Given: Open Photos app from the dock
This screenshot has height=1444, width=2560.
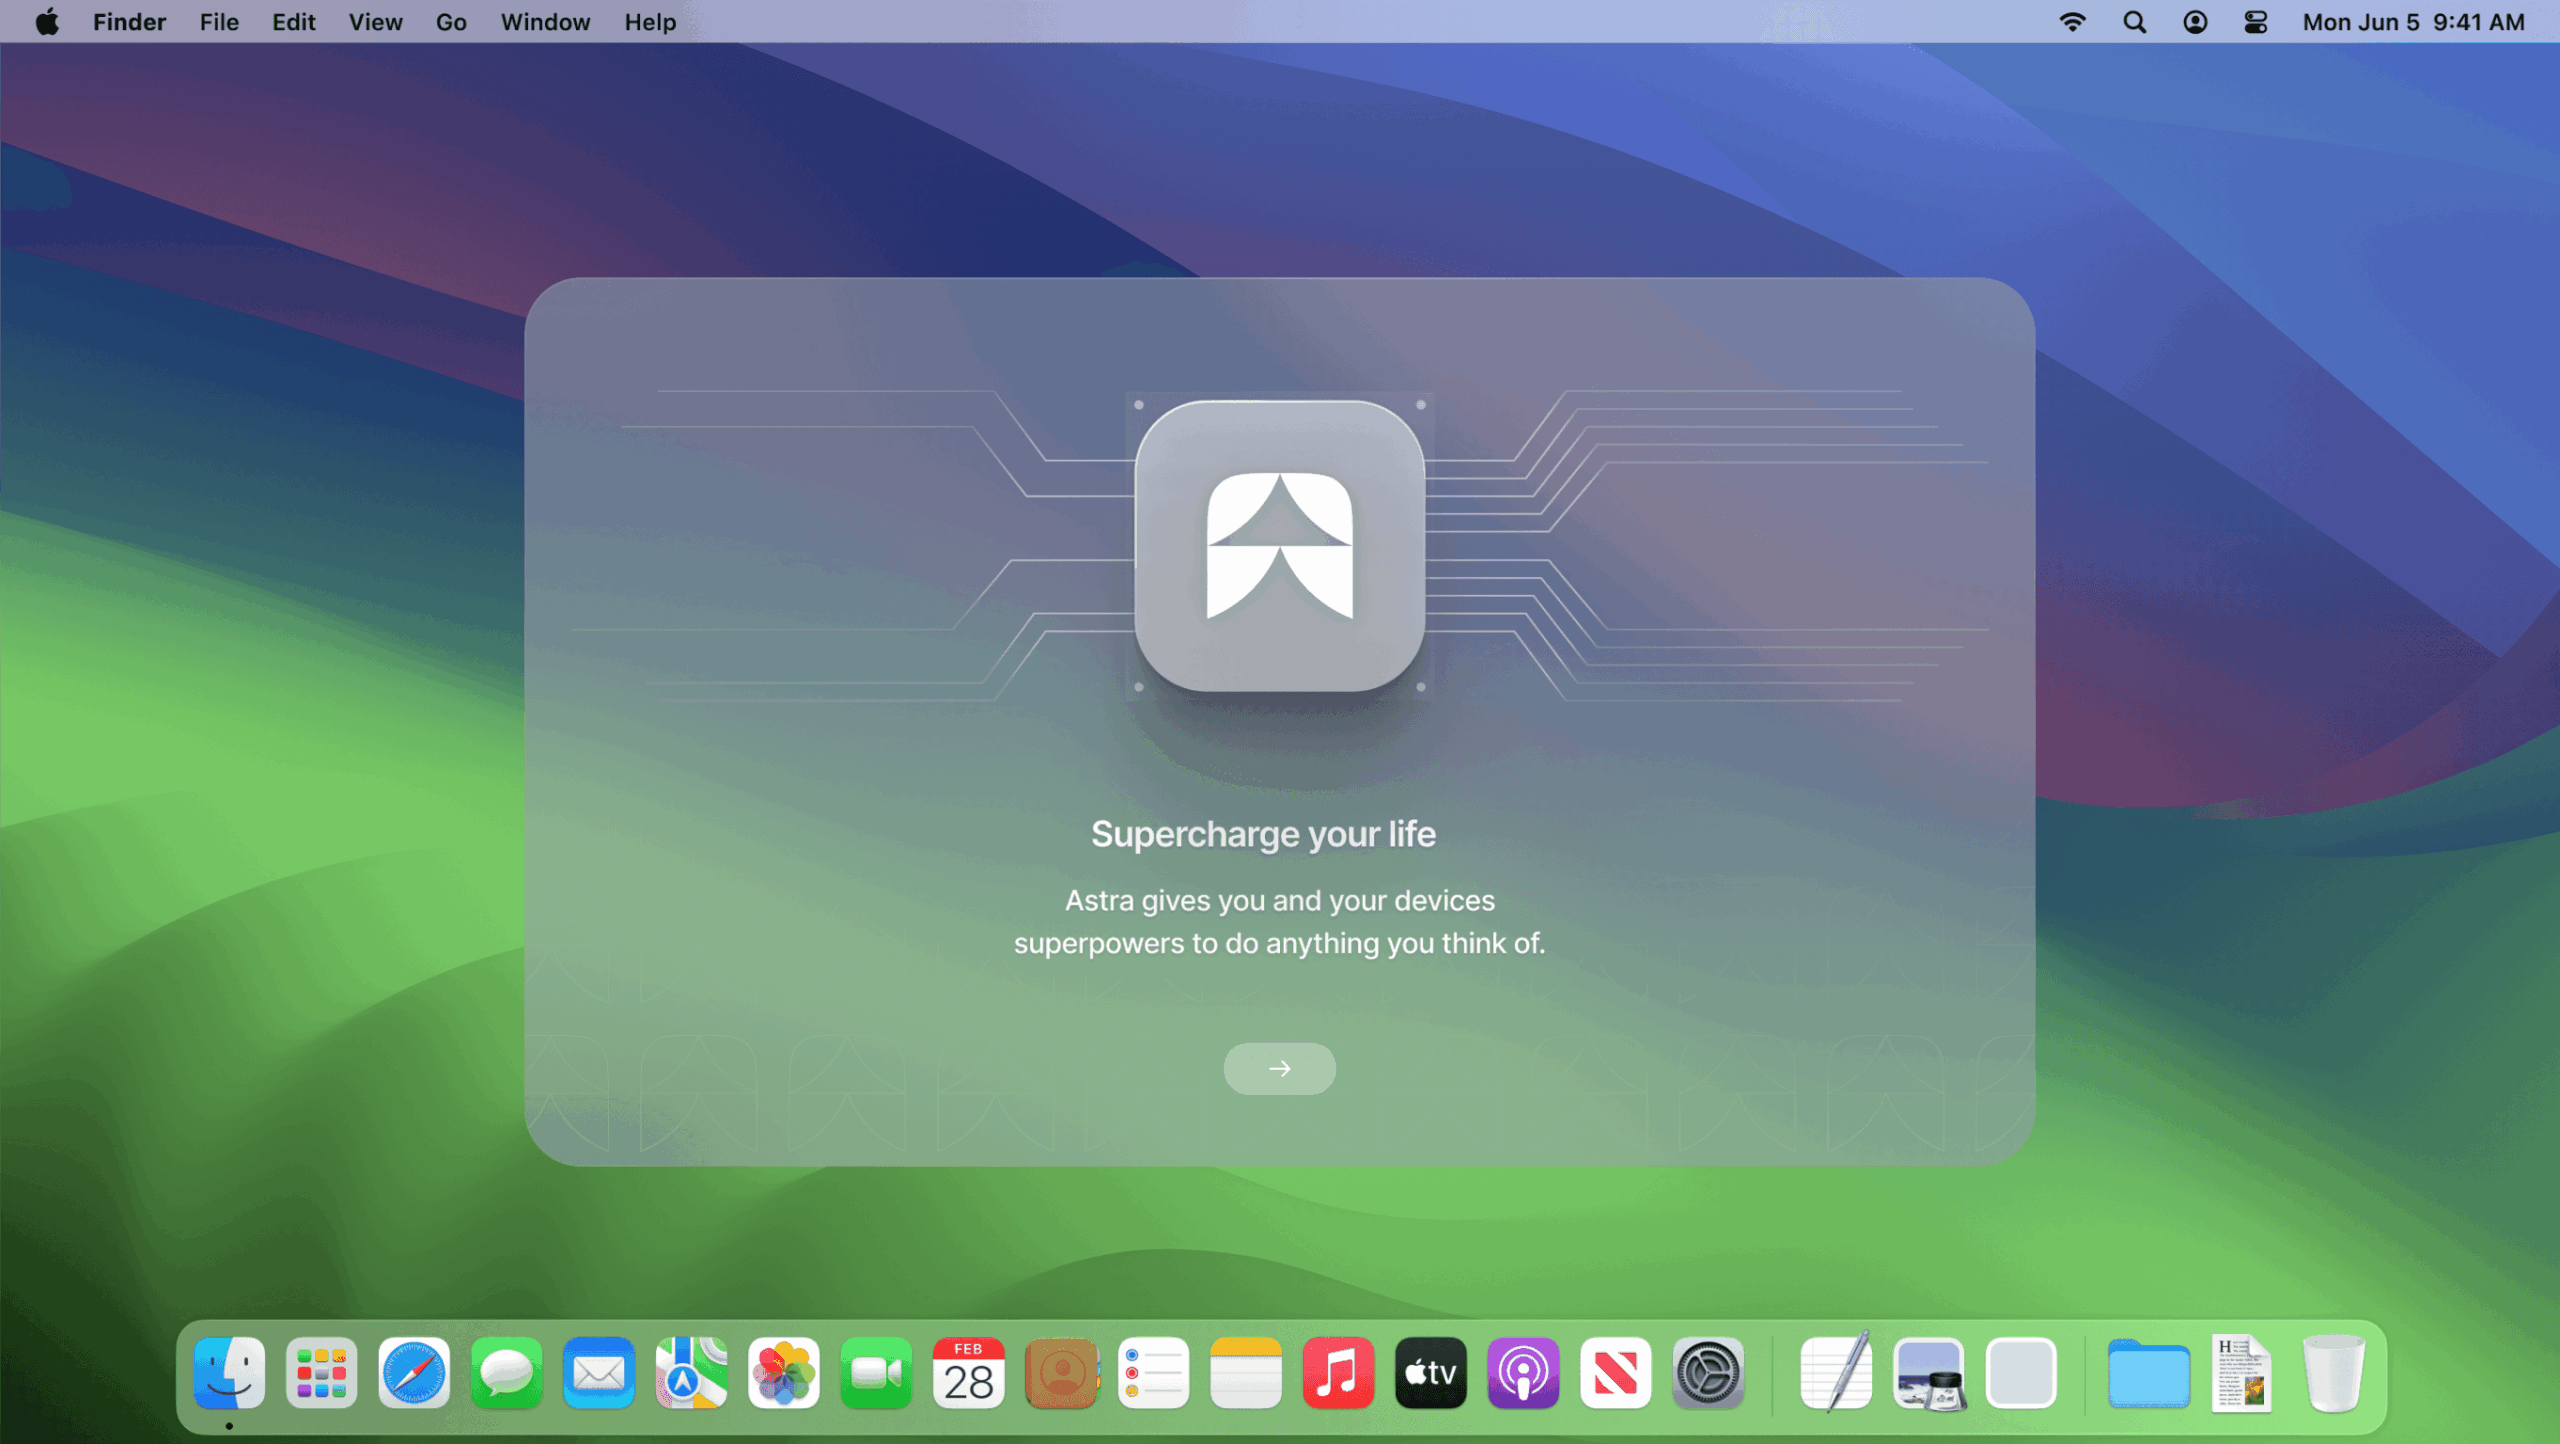Looking at the screenshot, I should tap(783, 1373).
